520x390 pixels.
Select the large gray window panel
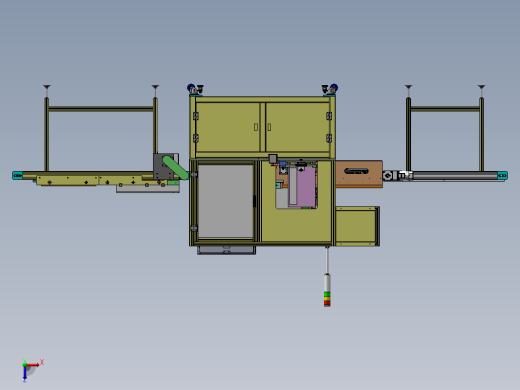226,201
